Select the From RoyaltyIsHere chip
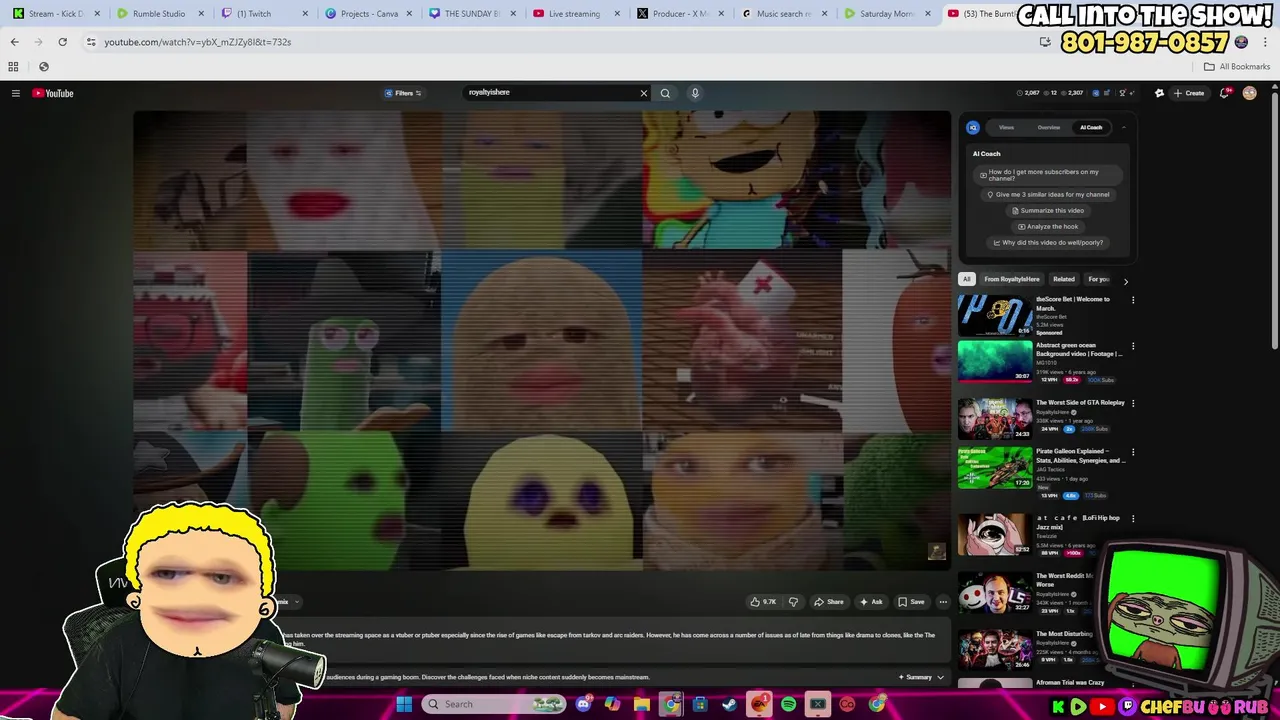Image resolution: width=1280 pixels, height=720 pixels. [1011, 279]
